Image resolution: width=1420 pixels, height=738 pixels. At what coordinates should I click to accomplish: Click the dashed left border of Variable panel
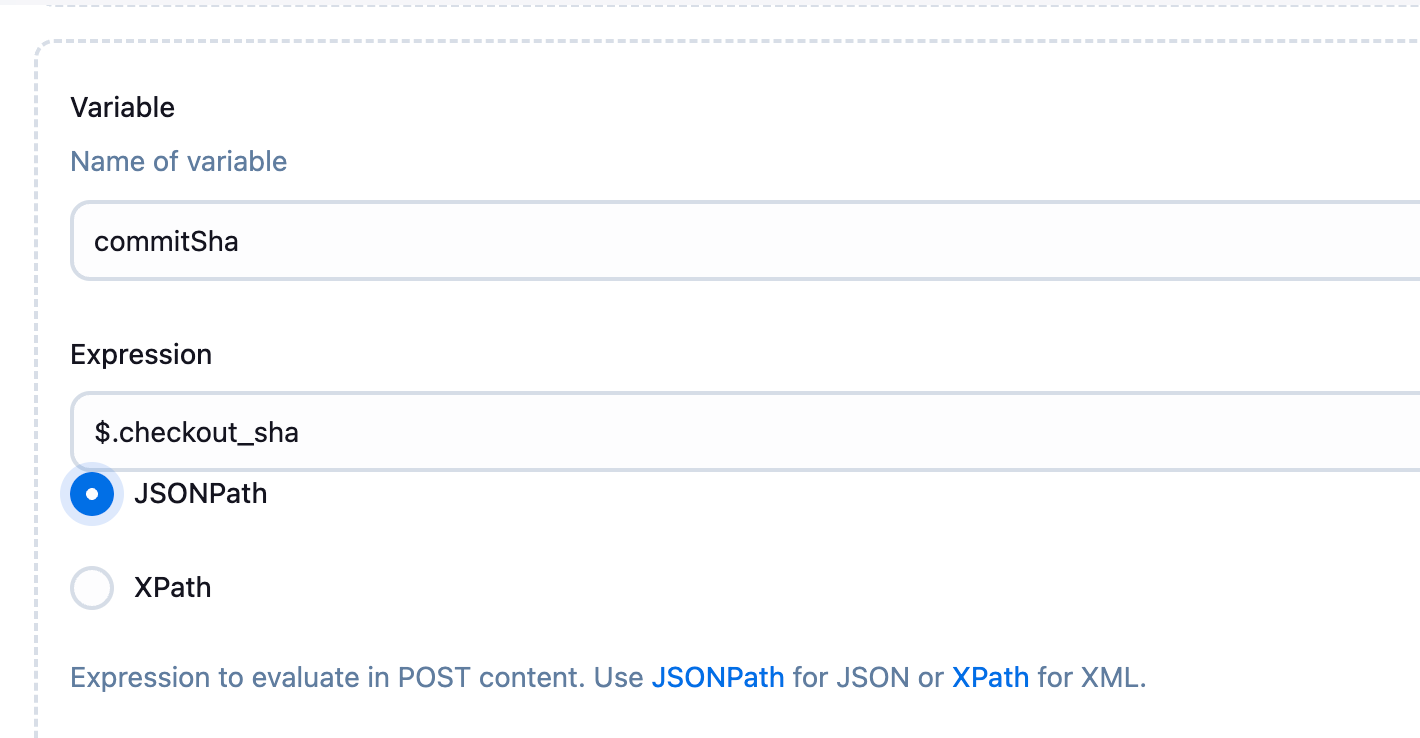point(37,400)
